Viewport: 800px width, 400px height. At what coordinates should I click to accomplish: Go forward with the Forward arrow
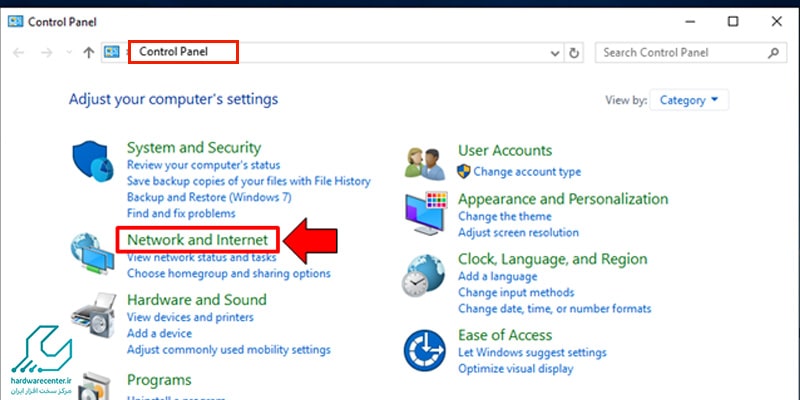46,53
